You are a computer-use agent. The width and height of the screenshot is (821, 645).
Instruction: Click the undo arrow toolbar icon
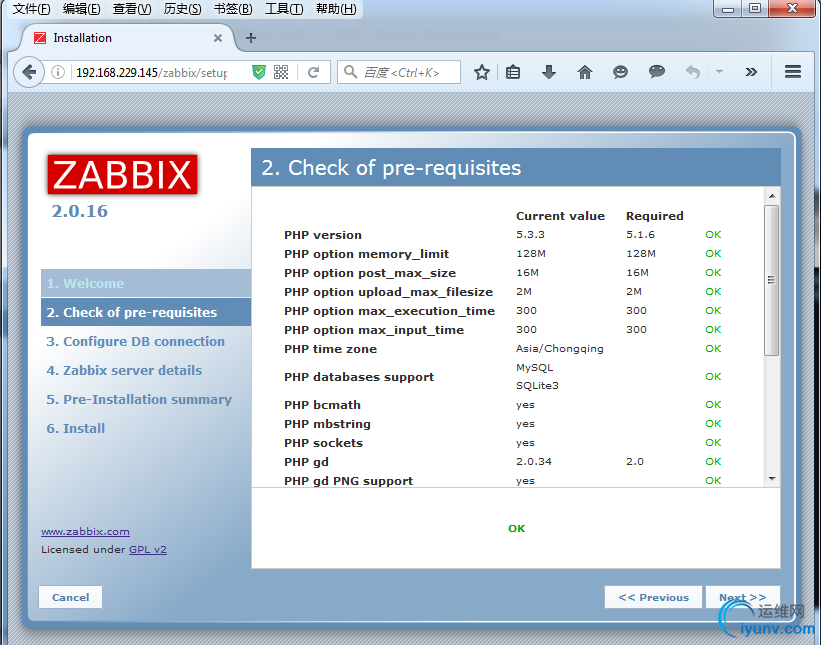[x=693, y=72]
